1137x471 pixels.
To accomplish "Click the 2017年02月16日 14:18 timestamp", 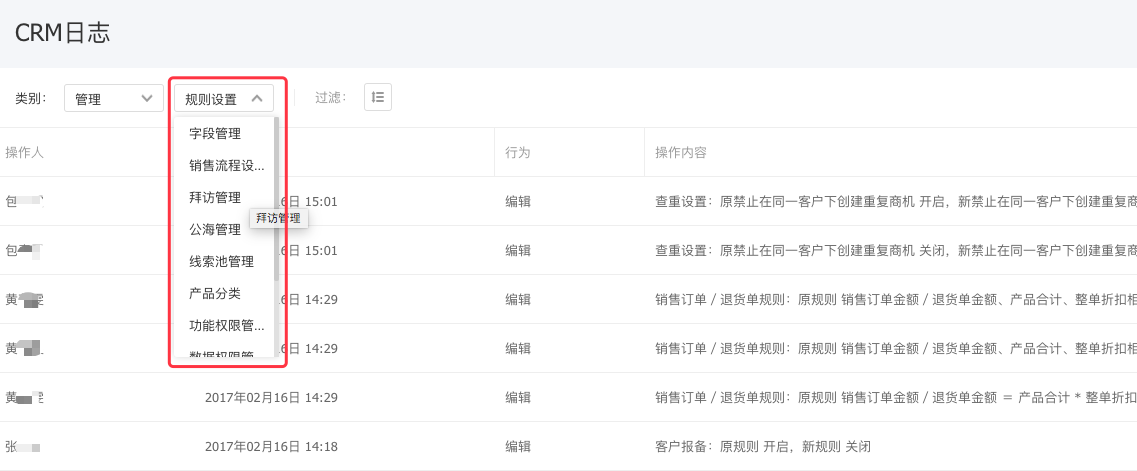I will 271,446.
